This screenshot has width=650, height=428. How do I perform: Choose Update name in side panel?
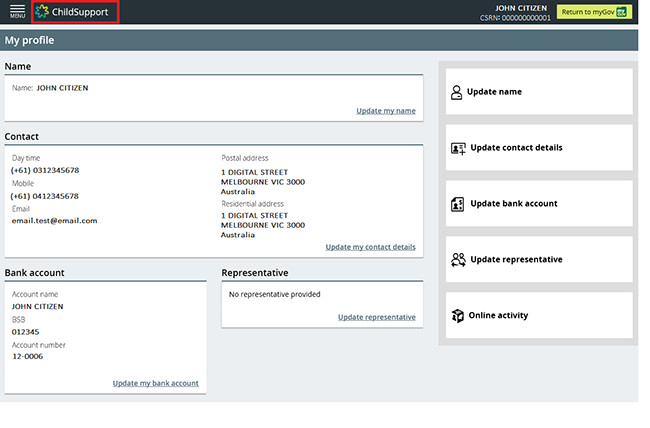click(495, 92)
